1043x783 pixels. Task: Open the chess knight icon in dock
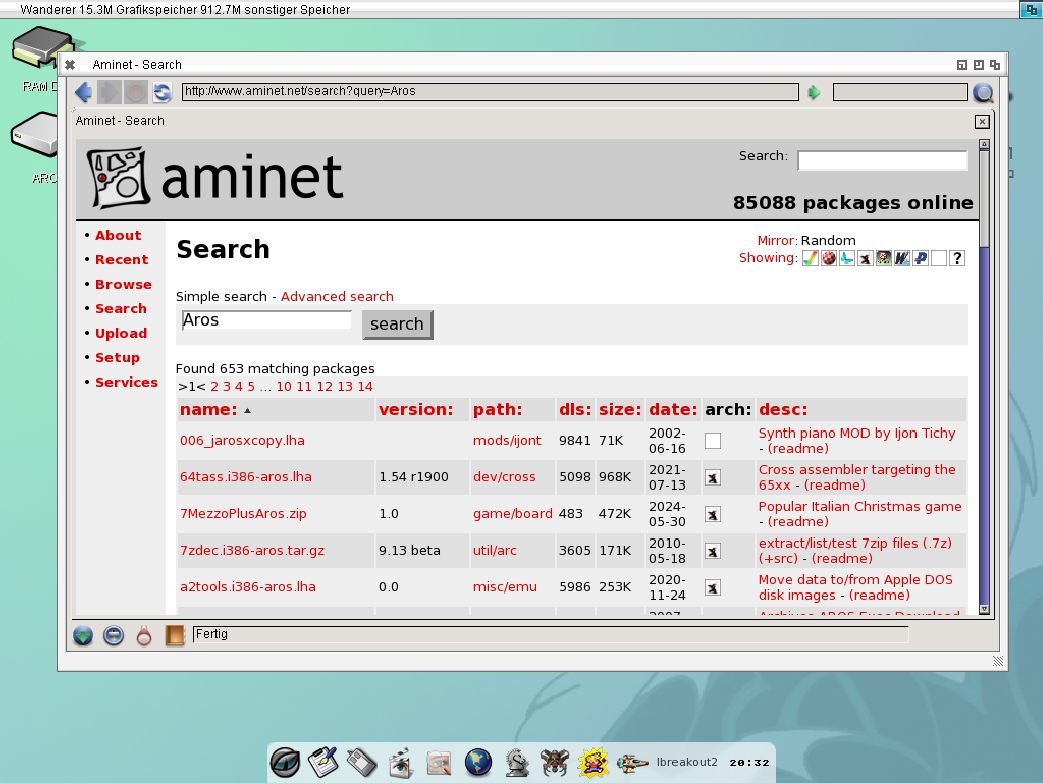point(517,762)
